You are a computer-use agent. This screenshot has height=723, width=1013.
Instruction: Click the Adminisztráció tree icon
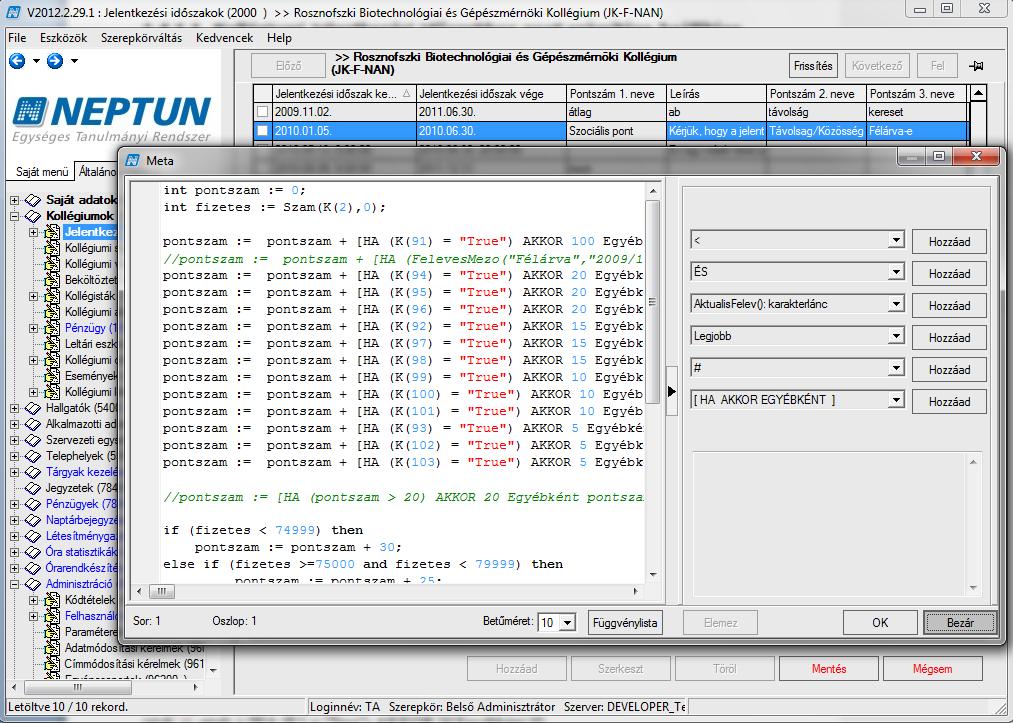(33, 585)
